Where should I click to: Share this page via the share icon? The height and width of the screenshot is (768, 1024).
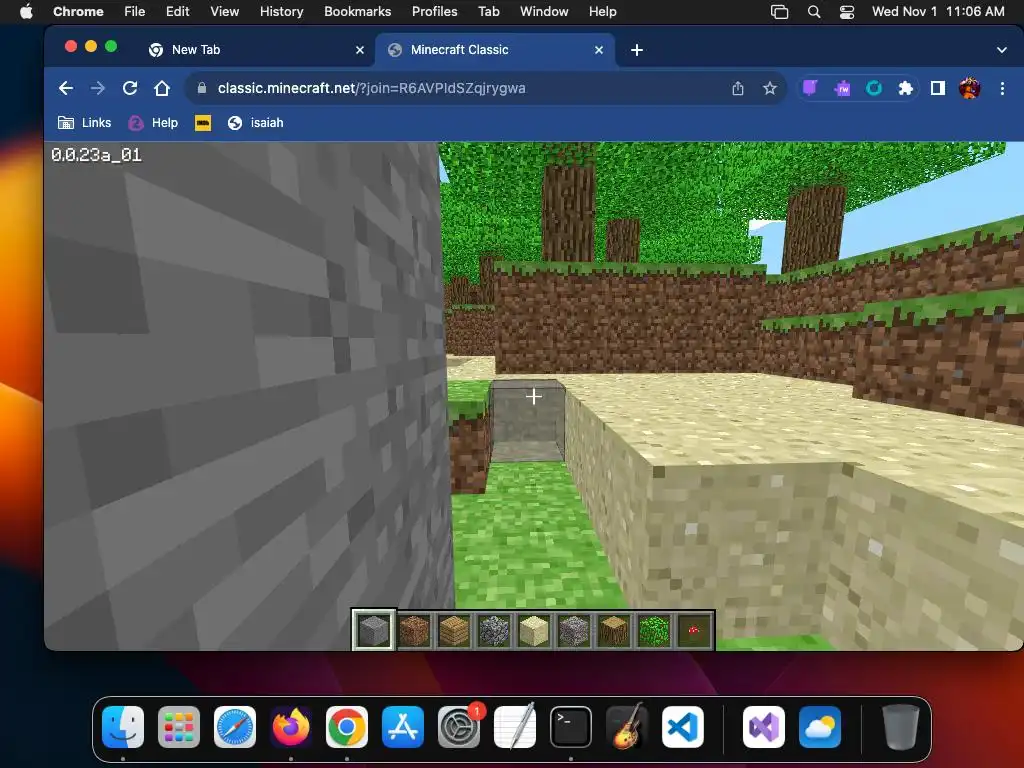pyautogui.click(x=738, y=88)
